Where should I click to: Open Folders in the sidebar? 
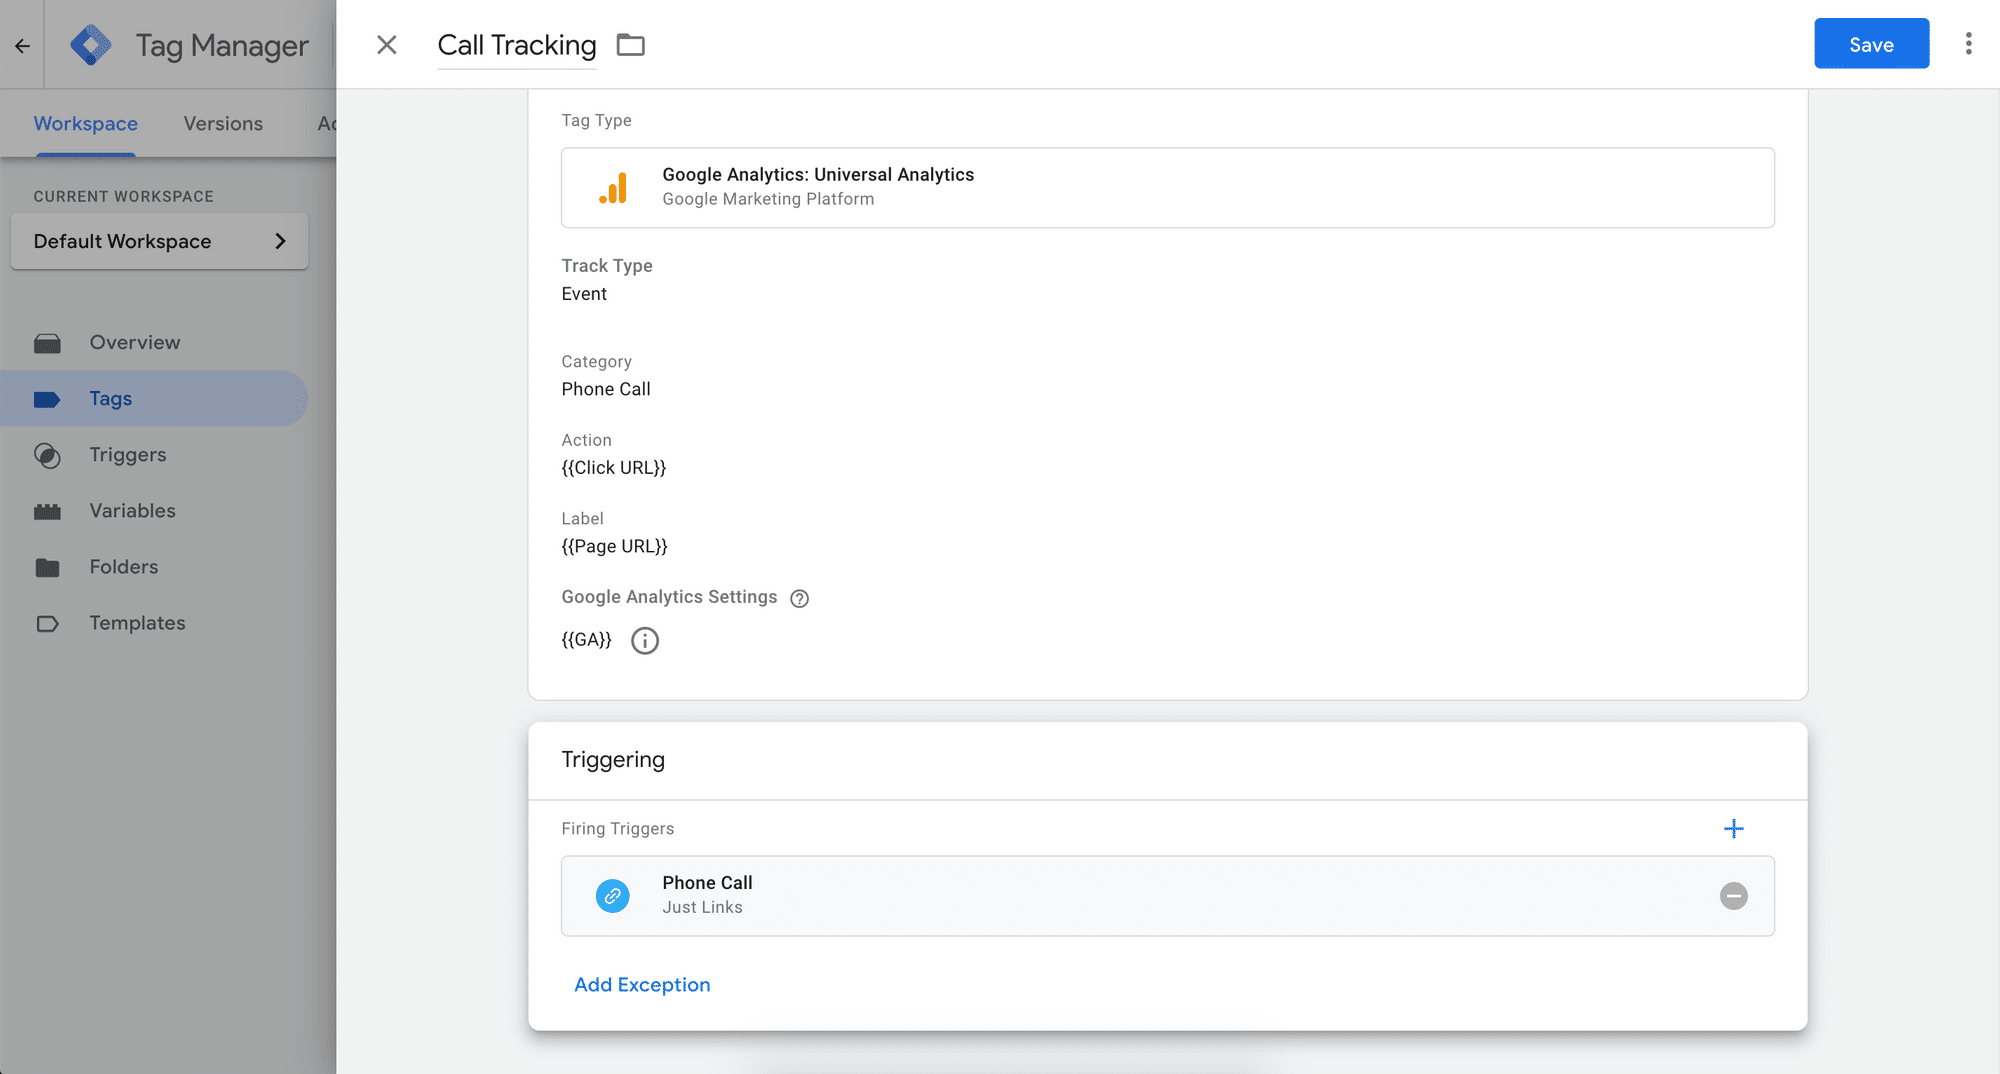click(155, 567)
